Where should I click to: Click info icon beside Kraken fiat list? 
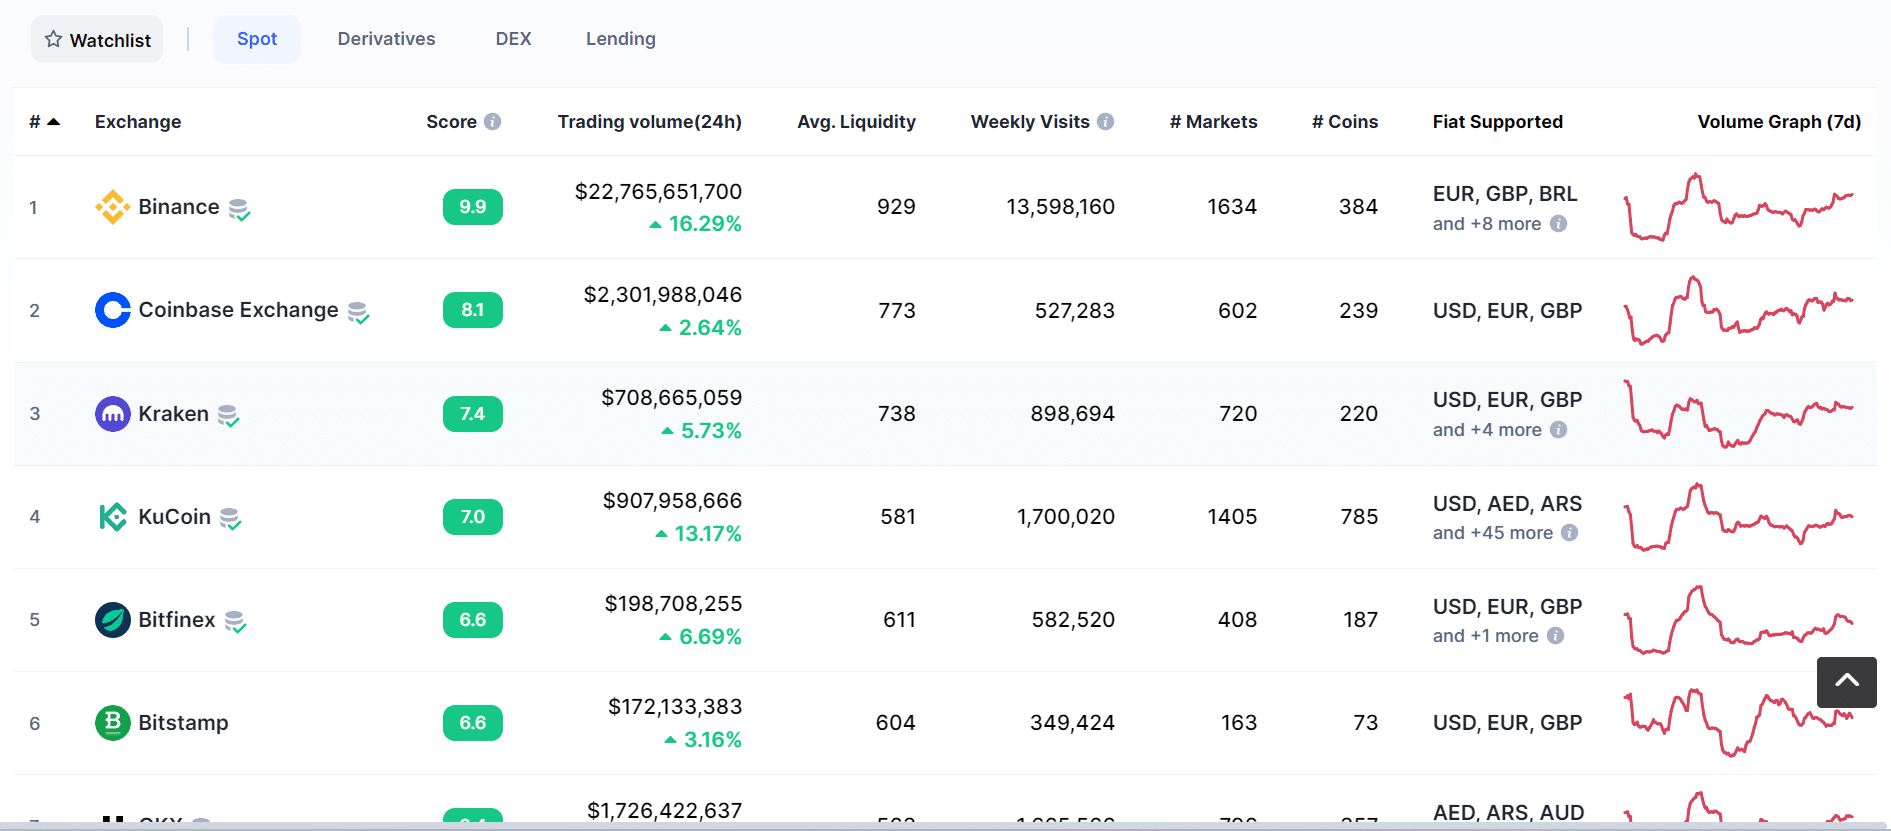point(1558,430)
